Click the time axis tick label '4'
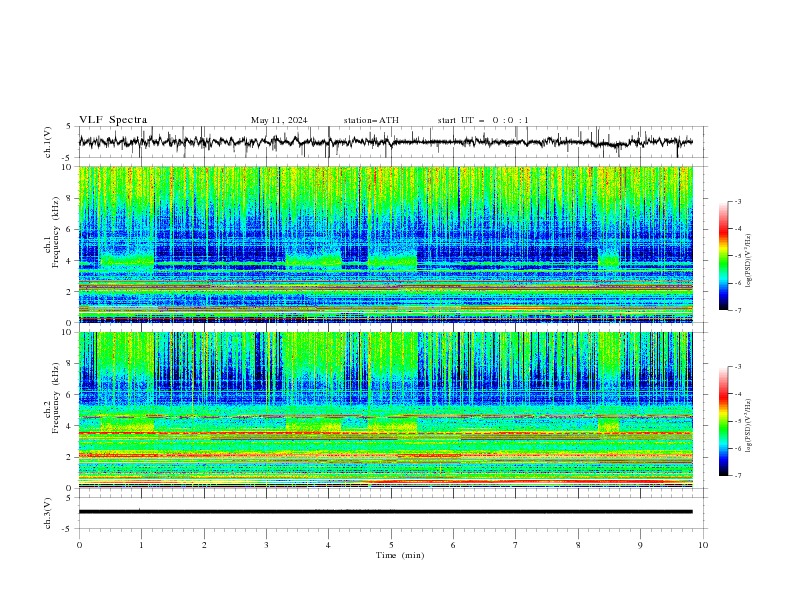 tap(328, 545)
